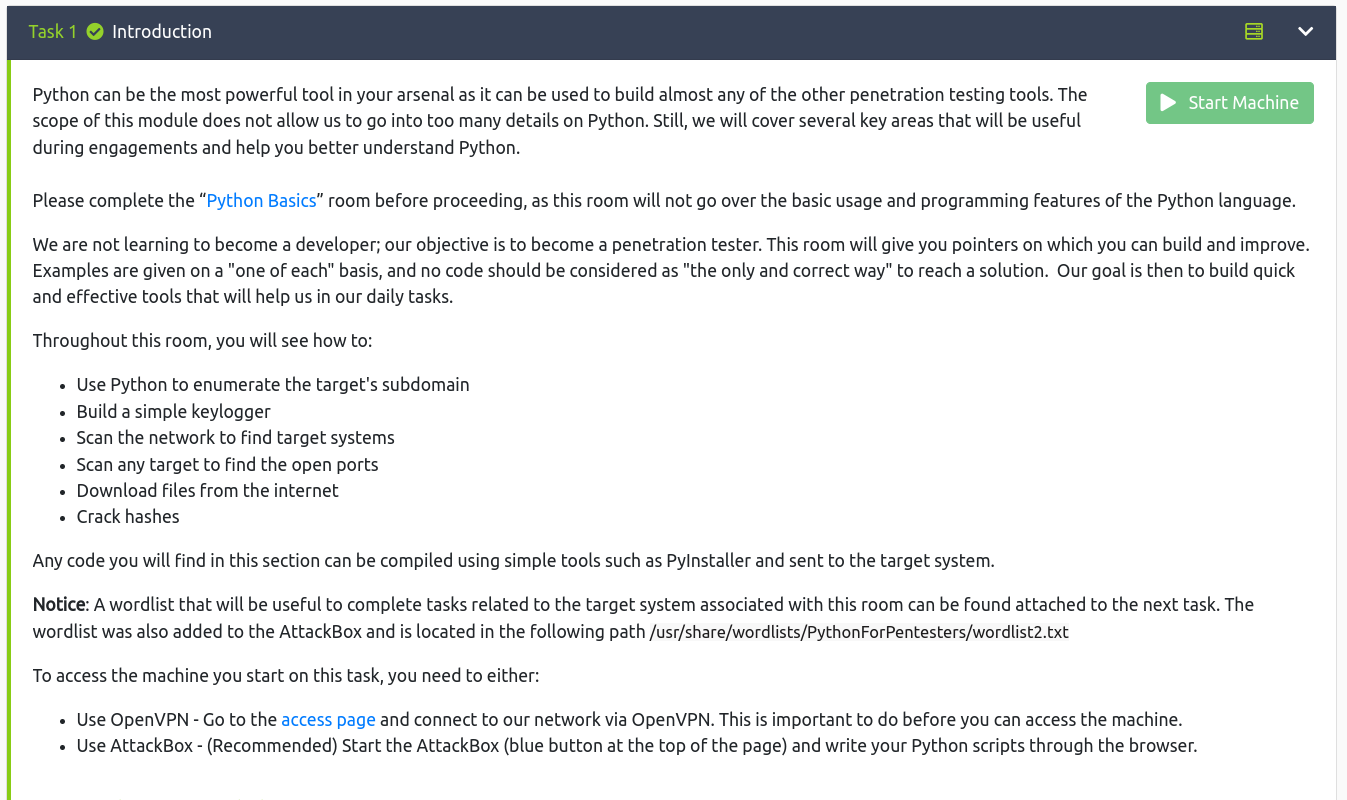Click 'Scan the network to find target systems'
This screenshot has width=1347, height=800.
point(235,438)
